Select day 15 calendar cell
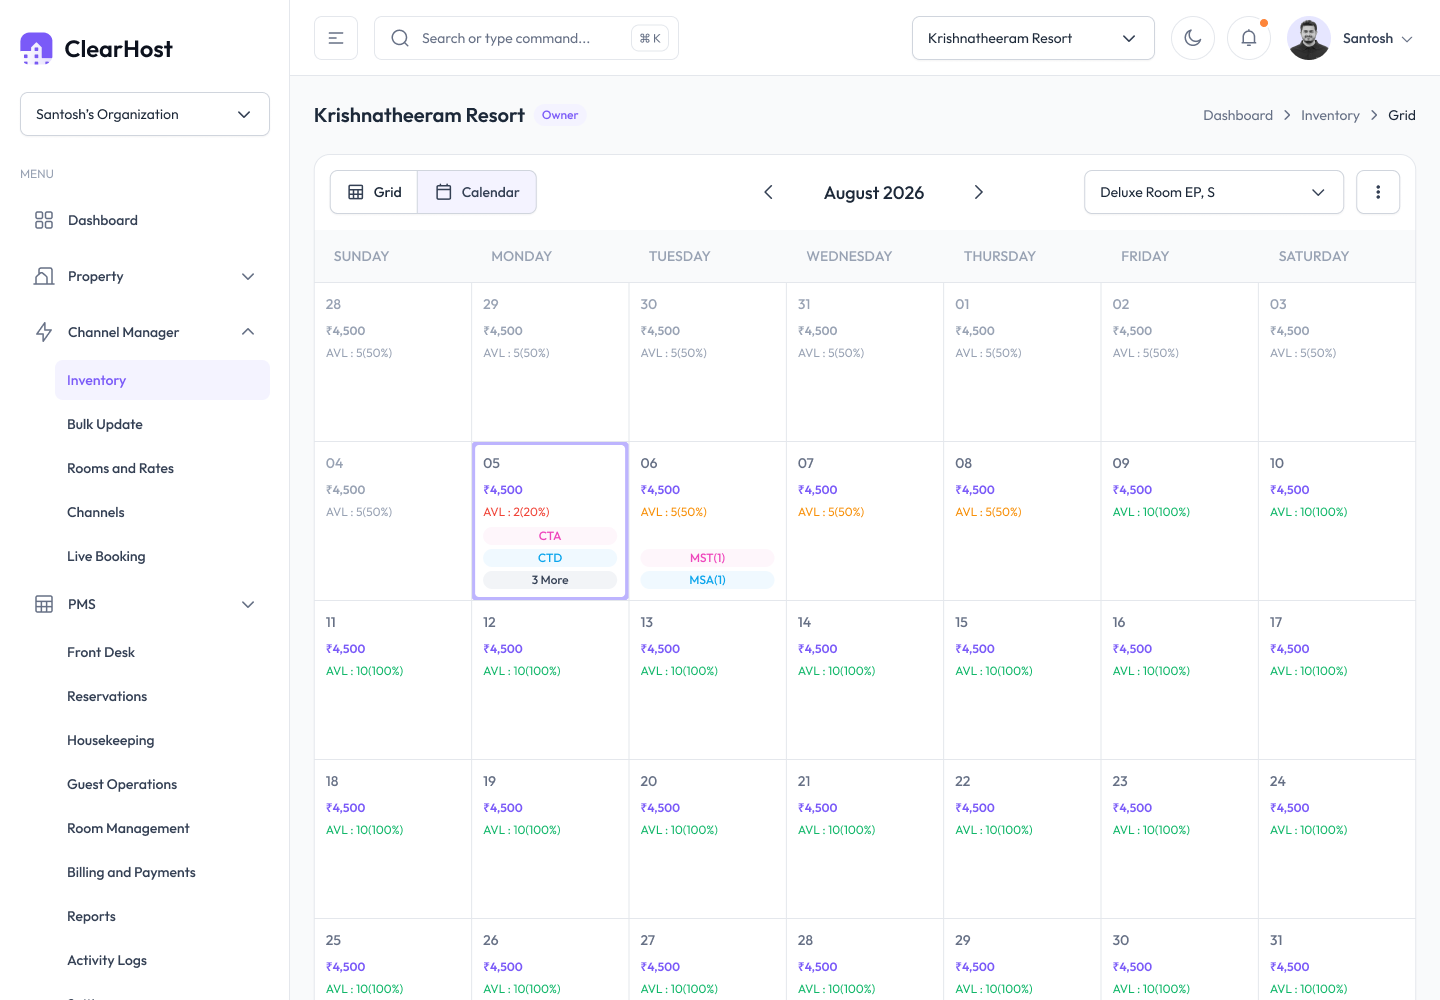1440x1000 pixels. [1022, 680]
